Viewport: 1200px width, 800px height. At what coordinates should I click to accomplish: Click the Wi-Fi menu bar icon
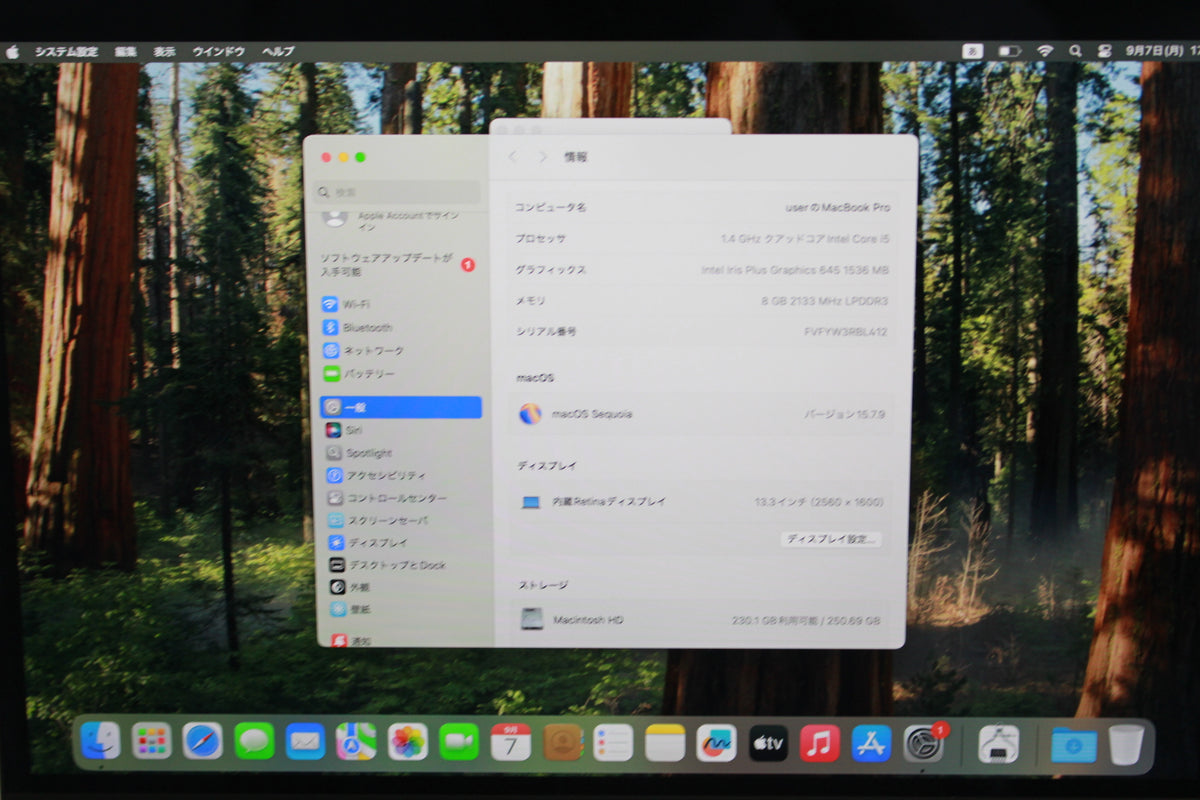[1045, 50]
